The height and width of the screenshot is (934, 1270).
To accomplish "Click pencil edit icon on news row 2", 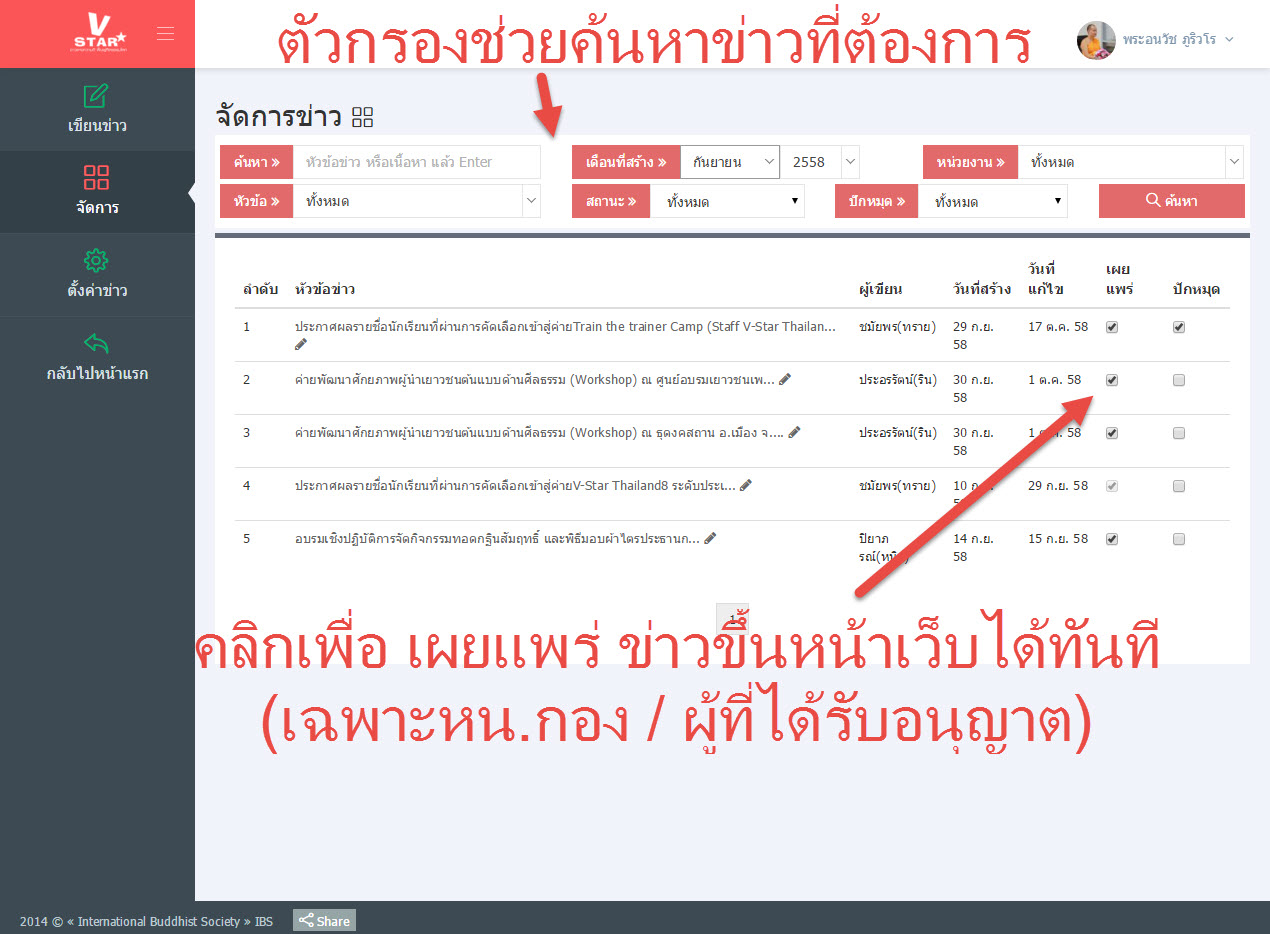I will pos(785,380).
